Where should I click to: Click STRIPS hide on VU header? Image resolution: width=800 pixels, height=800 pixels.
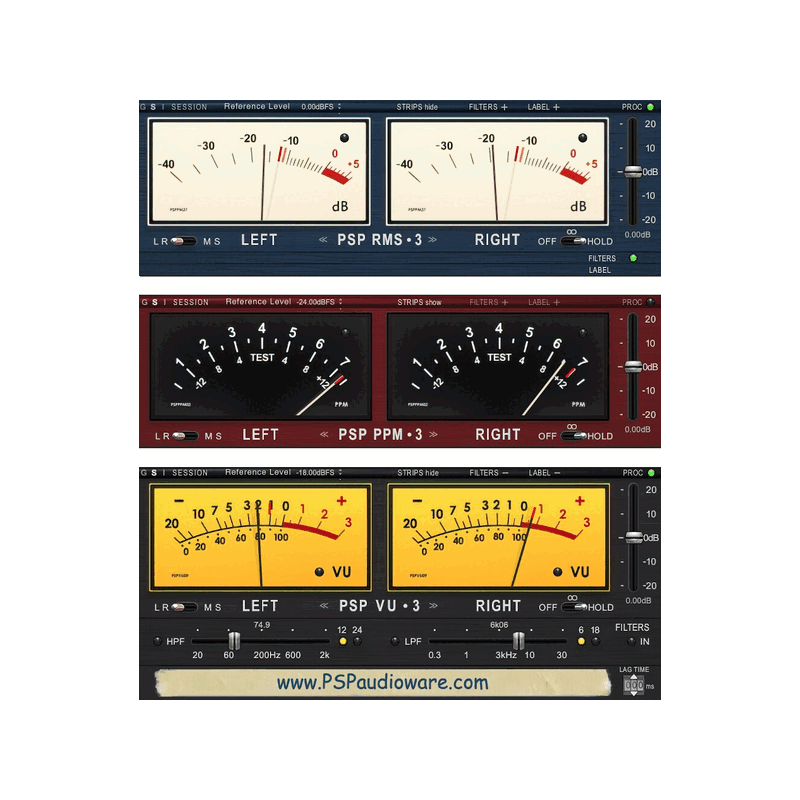point(418,473)
